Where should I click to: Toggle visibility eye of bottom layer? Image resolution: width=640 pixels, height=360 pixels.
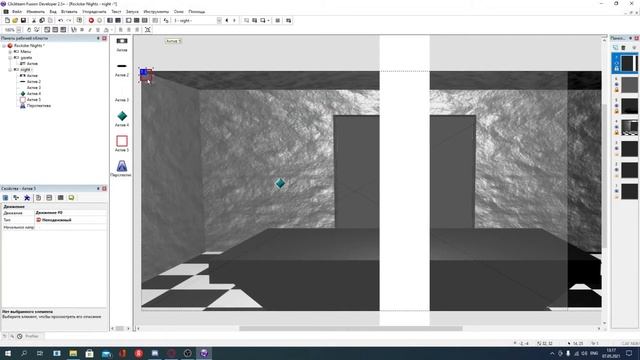pos(616,191)
